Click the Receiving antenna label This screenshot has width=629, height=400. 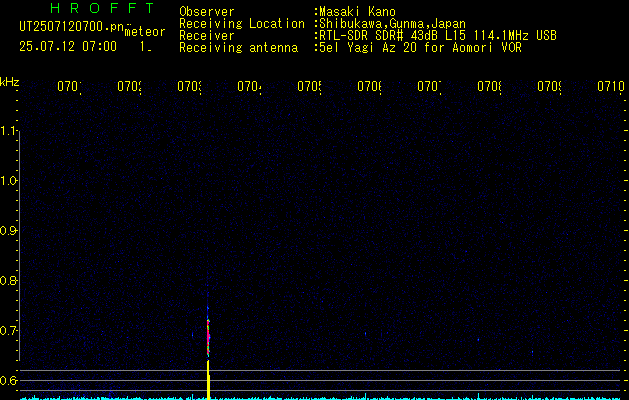[x=238, y=48]
